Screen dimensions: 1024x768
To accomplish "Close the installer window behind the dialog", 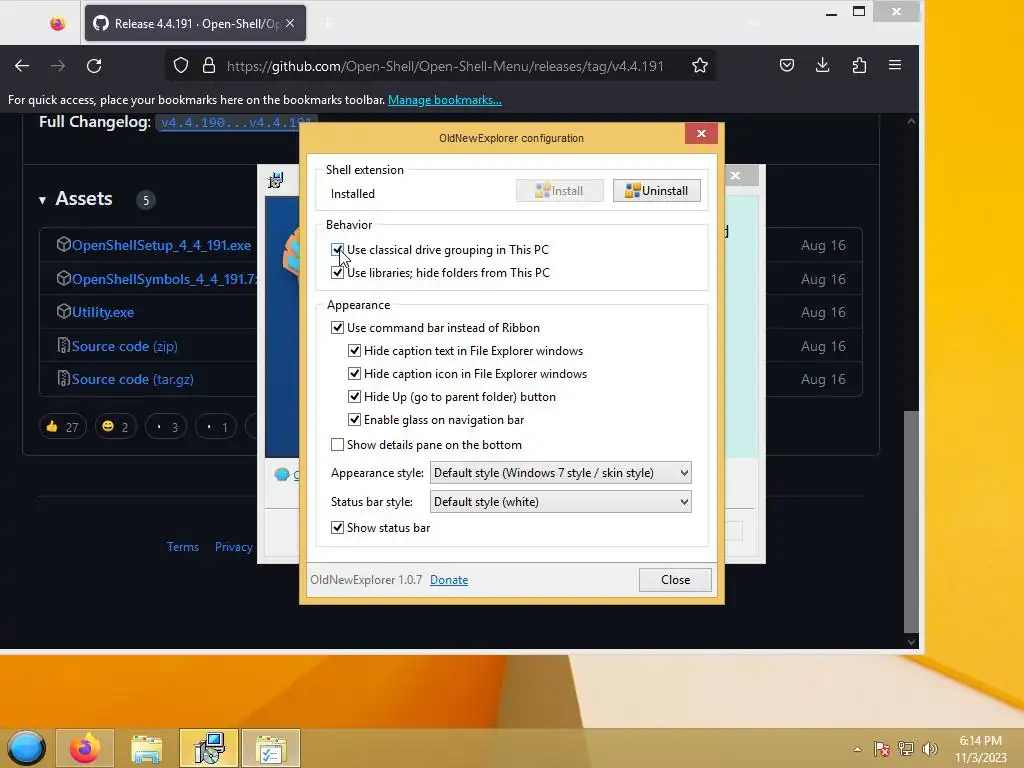I will click(x=735, y=176).
